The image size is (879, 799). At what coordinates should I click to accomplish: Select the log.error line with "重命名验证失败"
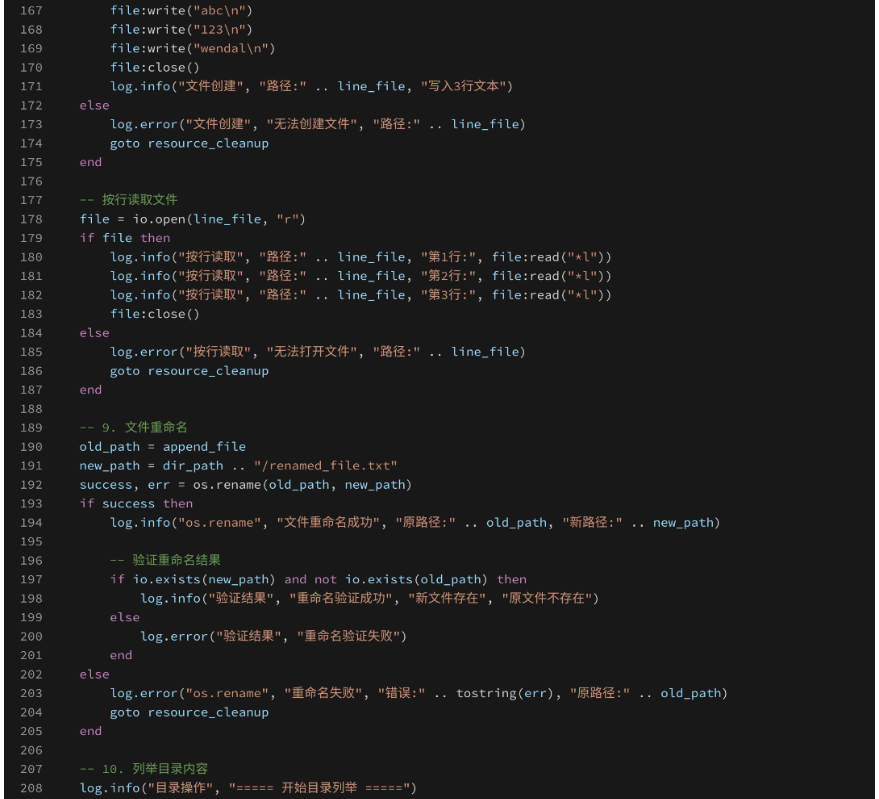[x=273, y=637]
